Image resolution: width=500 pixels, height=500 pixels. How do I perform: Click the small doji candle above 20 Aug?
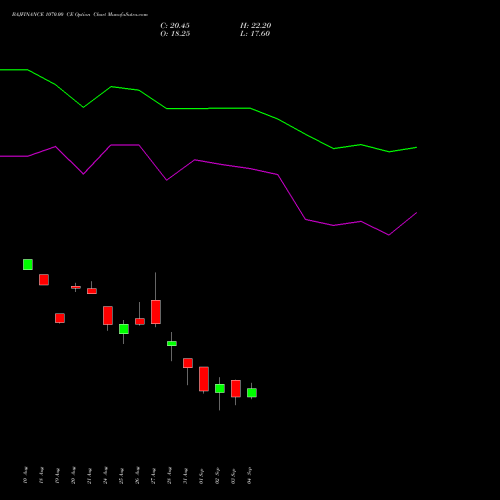tap(76, 287)
